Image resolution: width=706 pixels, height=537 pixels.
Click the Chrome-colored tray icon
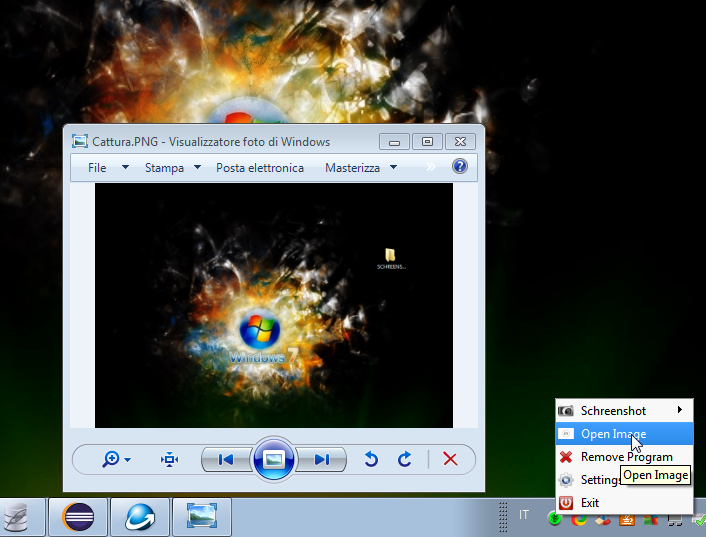tap(579, 520)
